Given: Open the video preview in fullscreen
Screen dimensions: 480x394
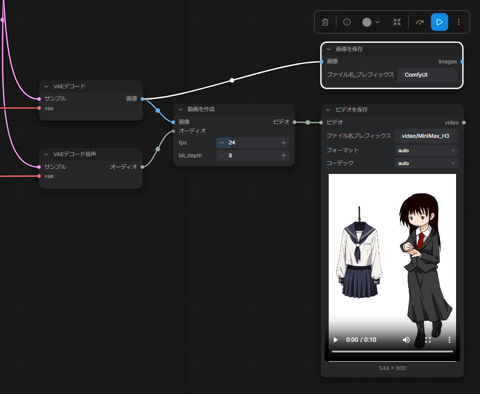Looking at the screenshot, I should tap(428, 340).
